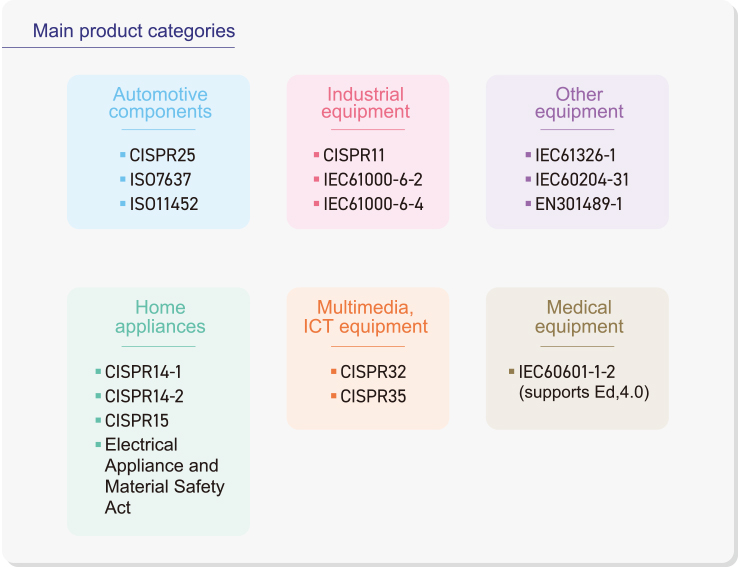Click IEC61000-6-2 in Industrial equipment

[372, 180]
